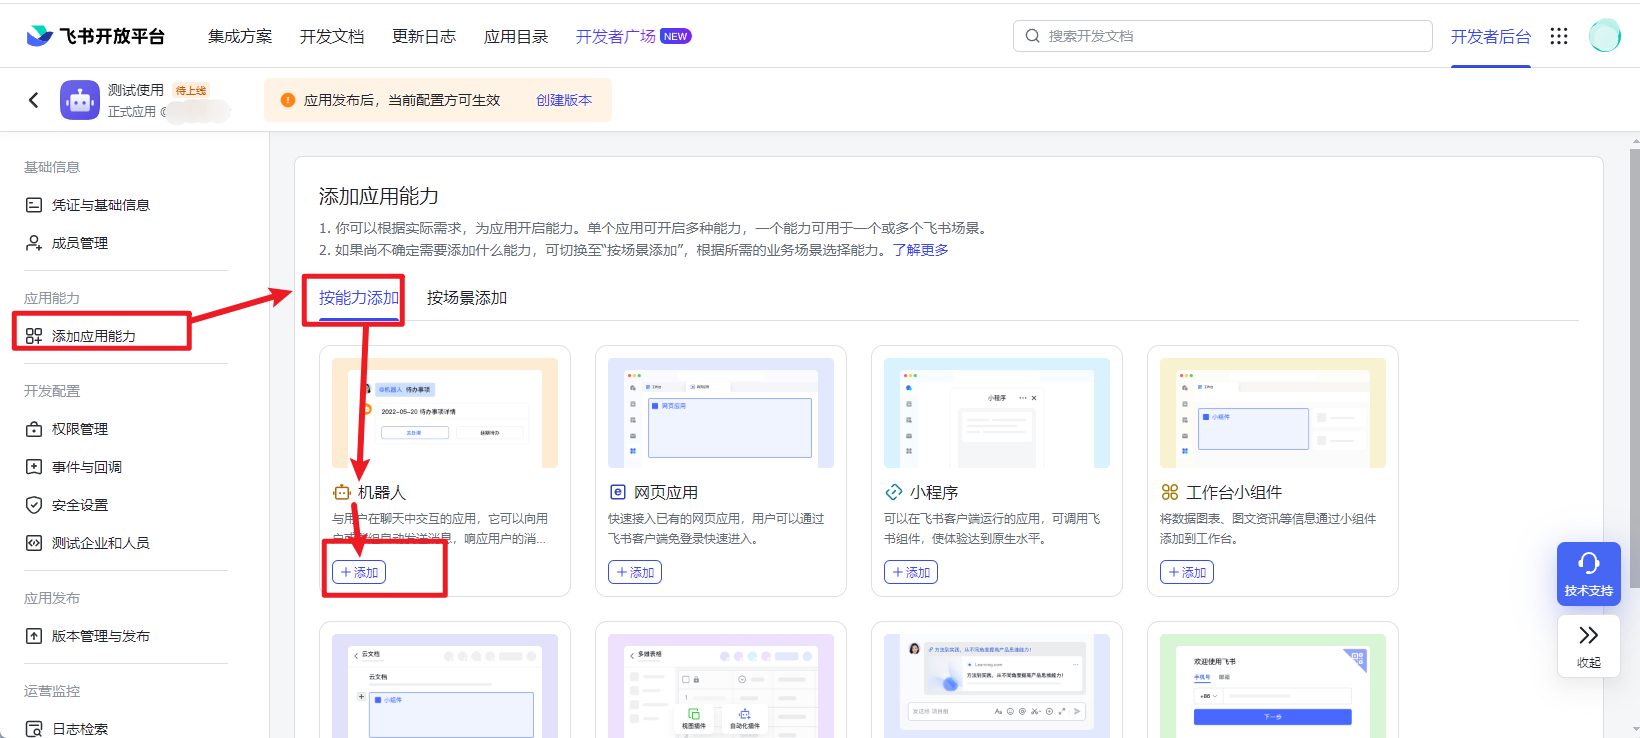Click 创建版本 link in notice banner
Screen dimensions: 1640x738
click(x=564, y=100)
